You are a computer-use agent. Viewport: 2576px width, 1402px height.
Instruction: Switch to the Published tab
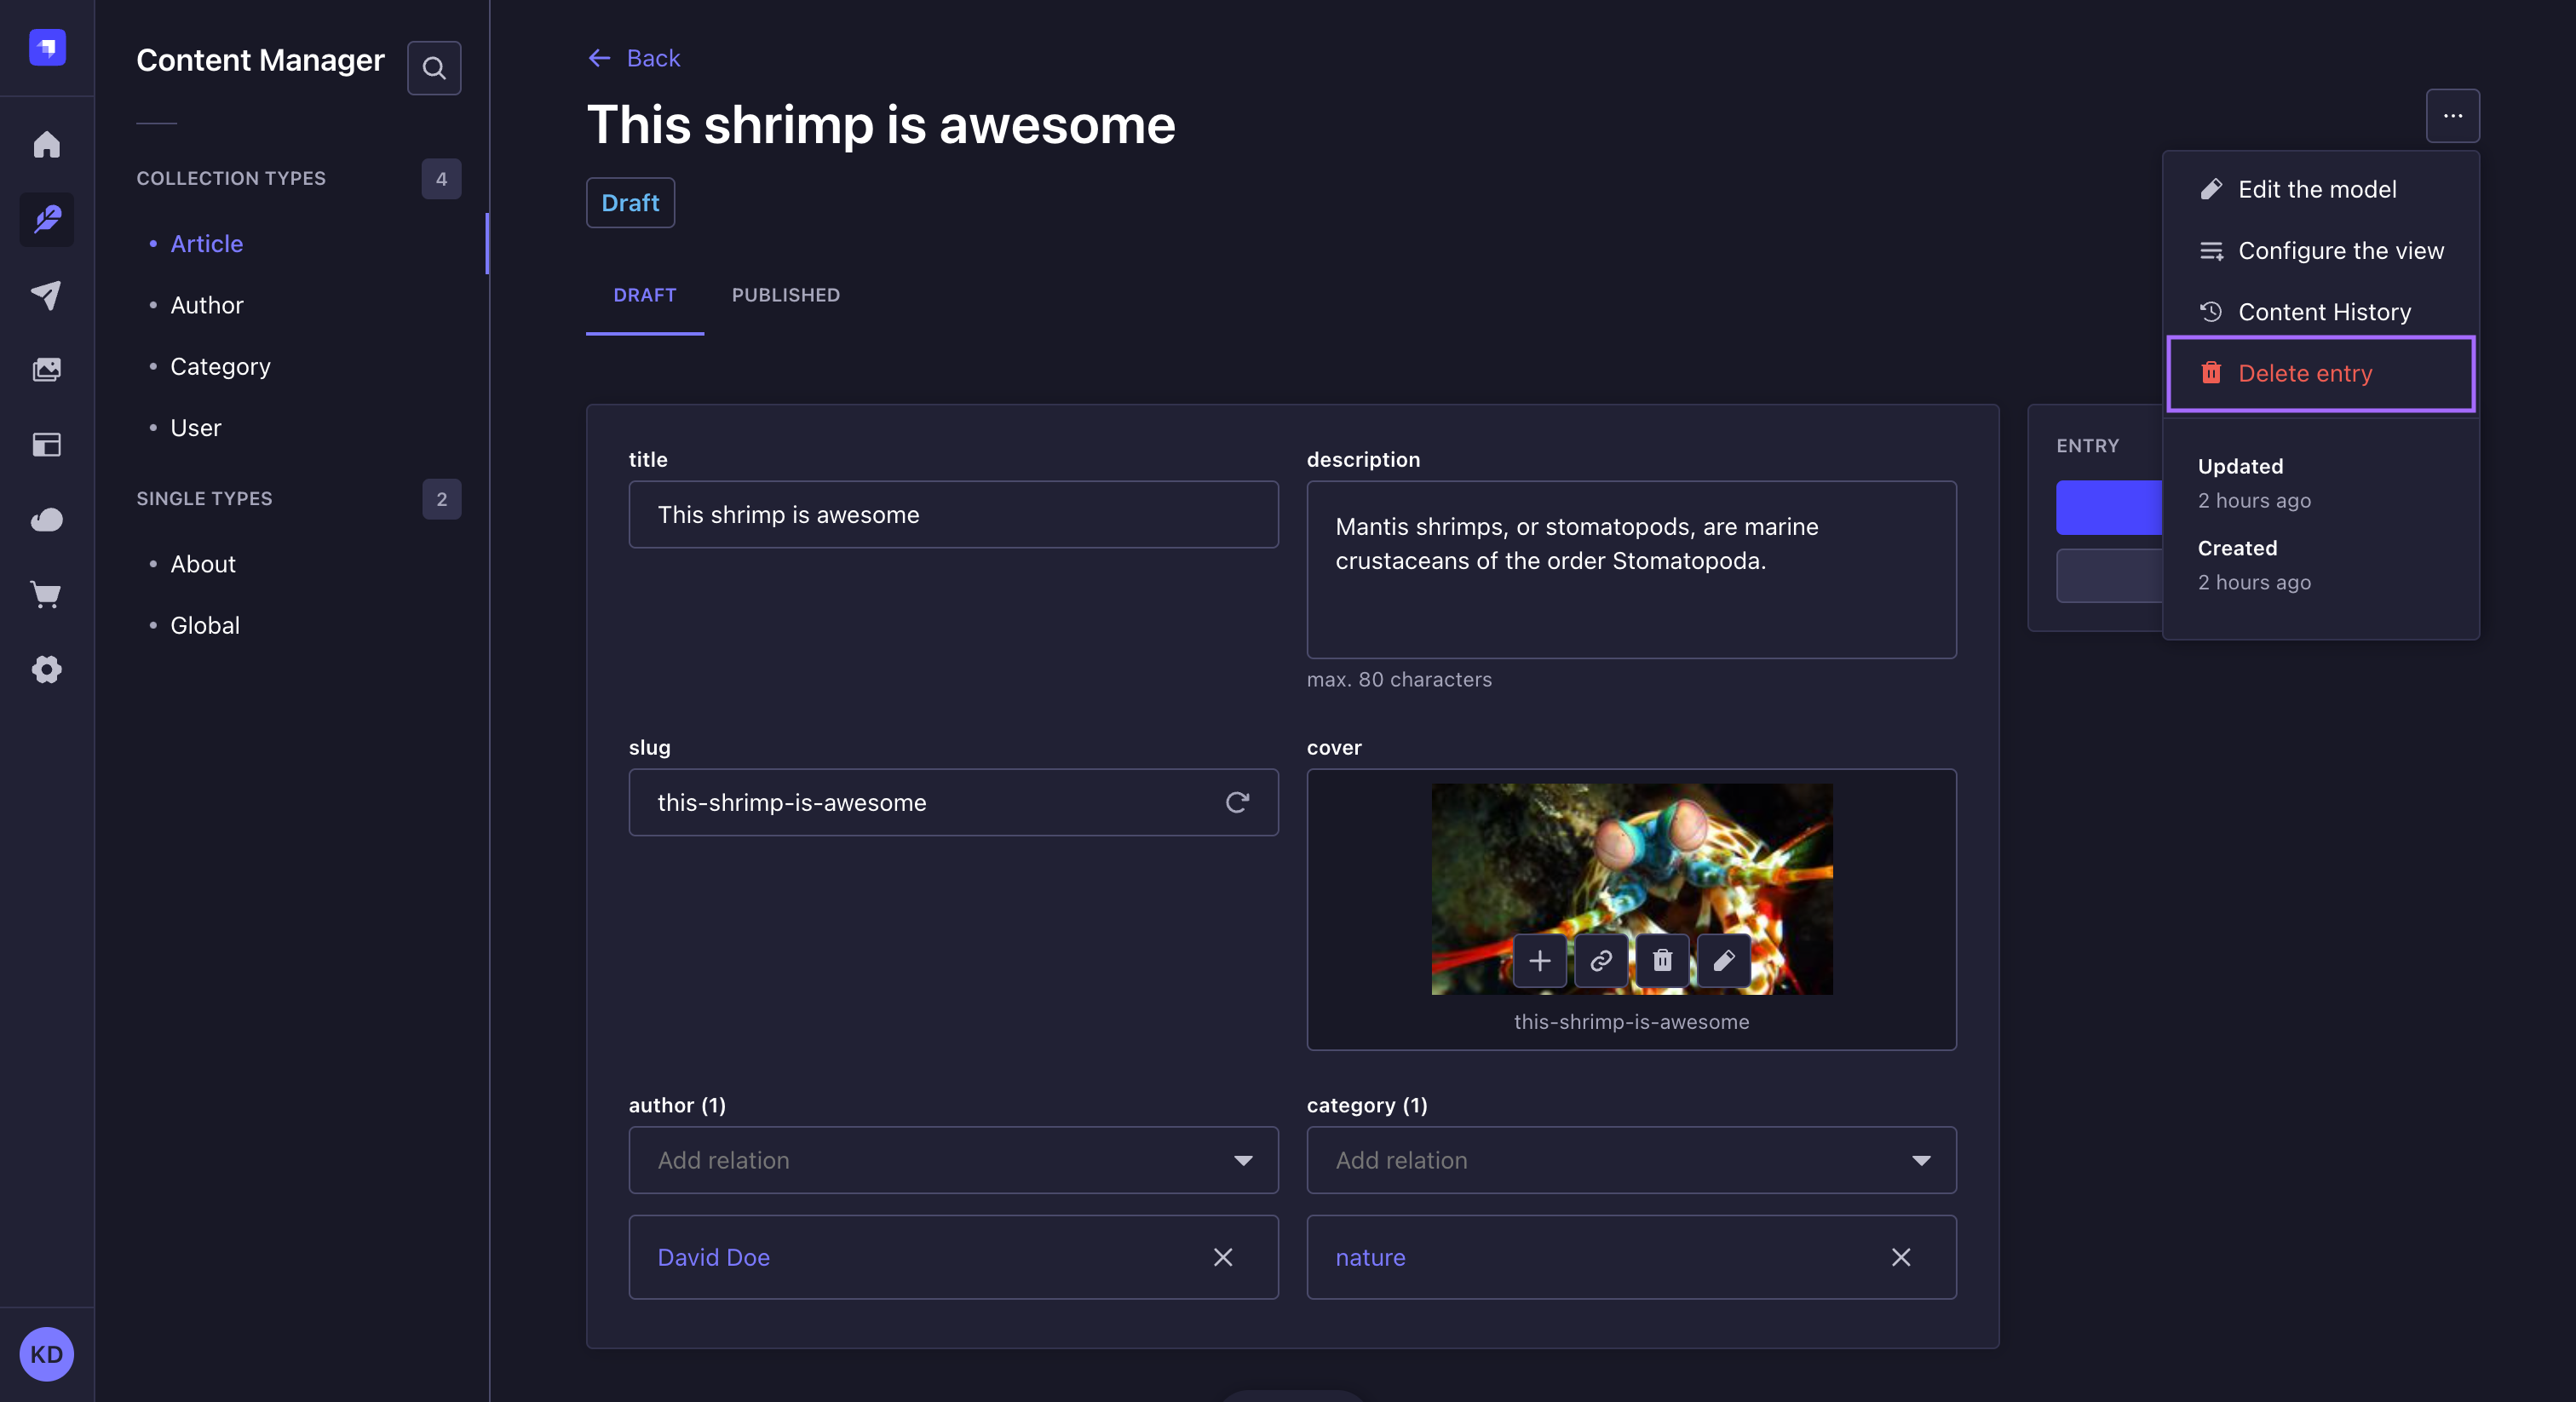[x=785, y=294]
